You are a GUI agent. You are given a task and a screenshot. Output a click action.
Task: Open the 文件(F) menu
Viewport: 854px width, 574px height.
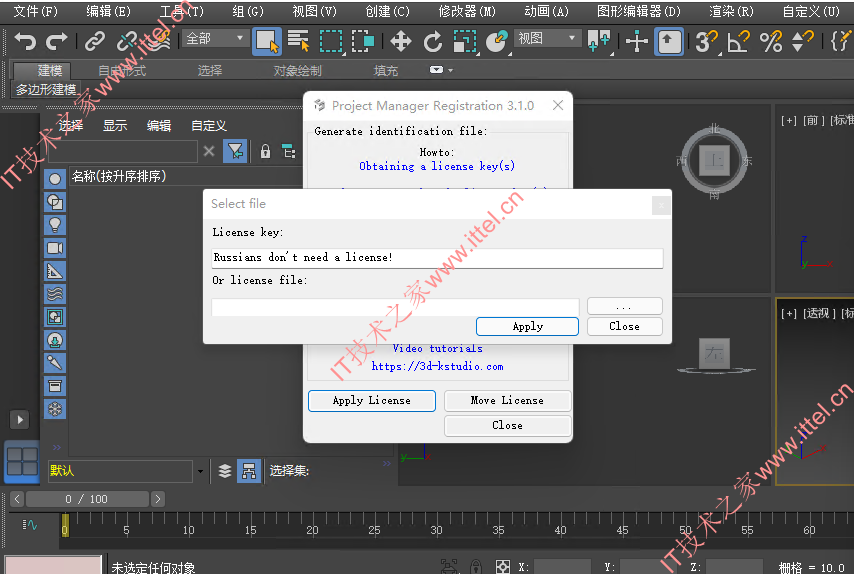pyautogui.click(x=35, y=11)
